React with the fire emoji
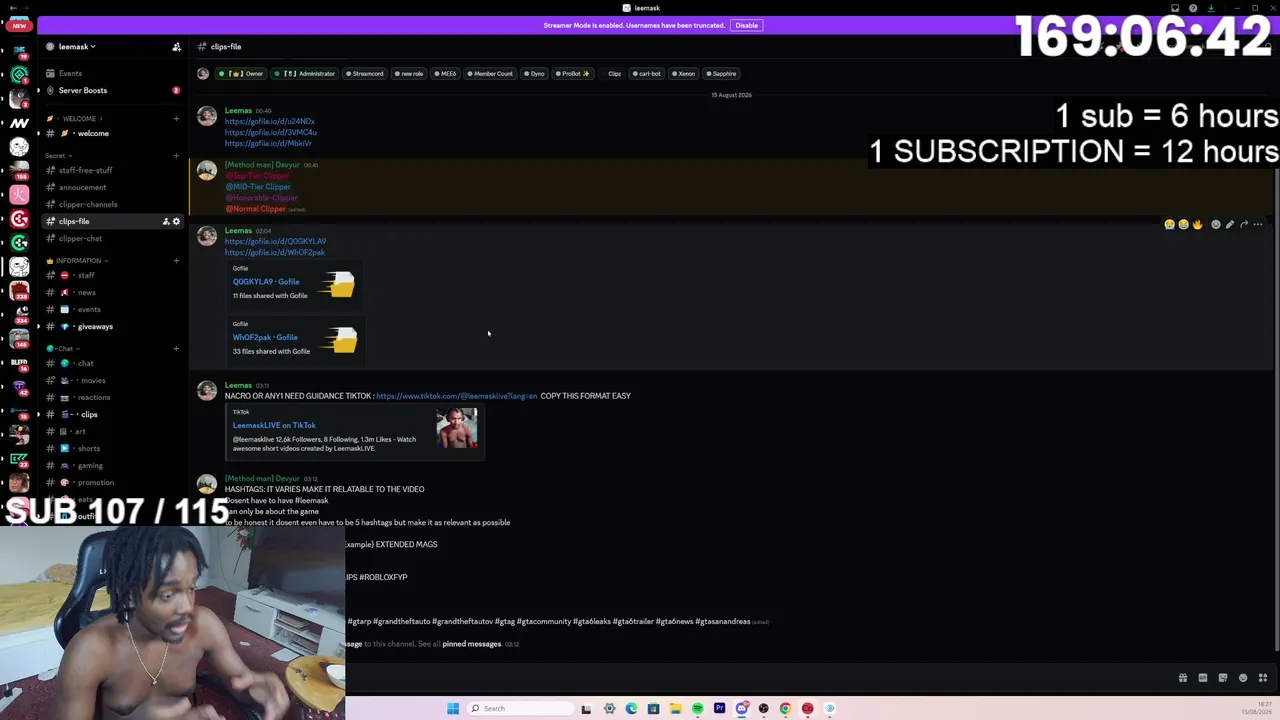The height and width of the screenshot is (720, 1280). click(x=1197, y=224)
